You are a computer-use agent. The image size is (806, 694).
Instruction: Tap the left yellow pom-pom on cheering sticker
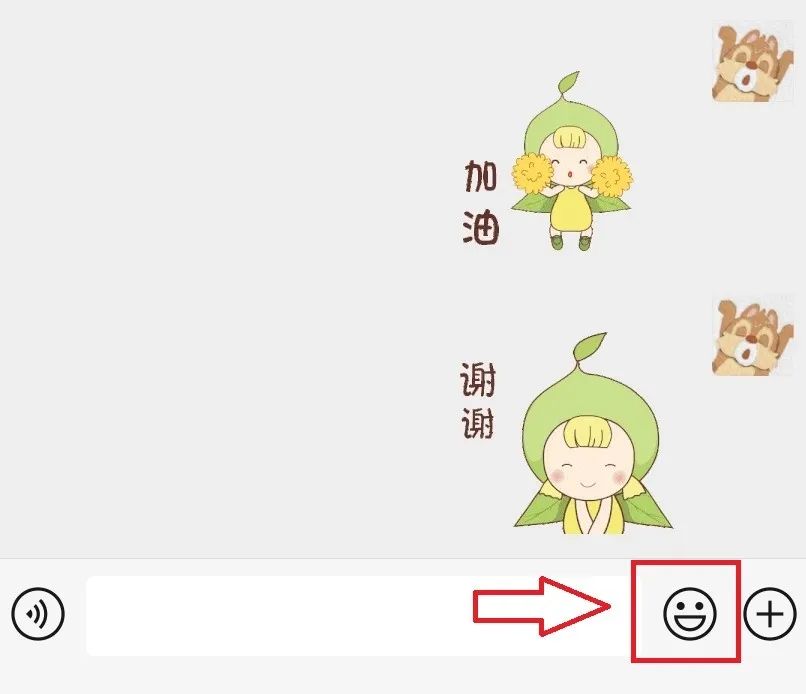pos(532,173)
